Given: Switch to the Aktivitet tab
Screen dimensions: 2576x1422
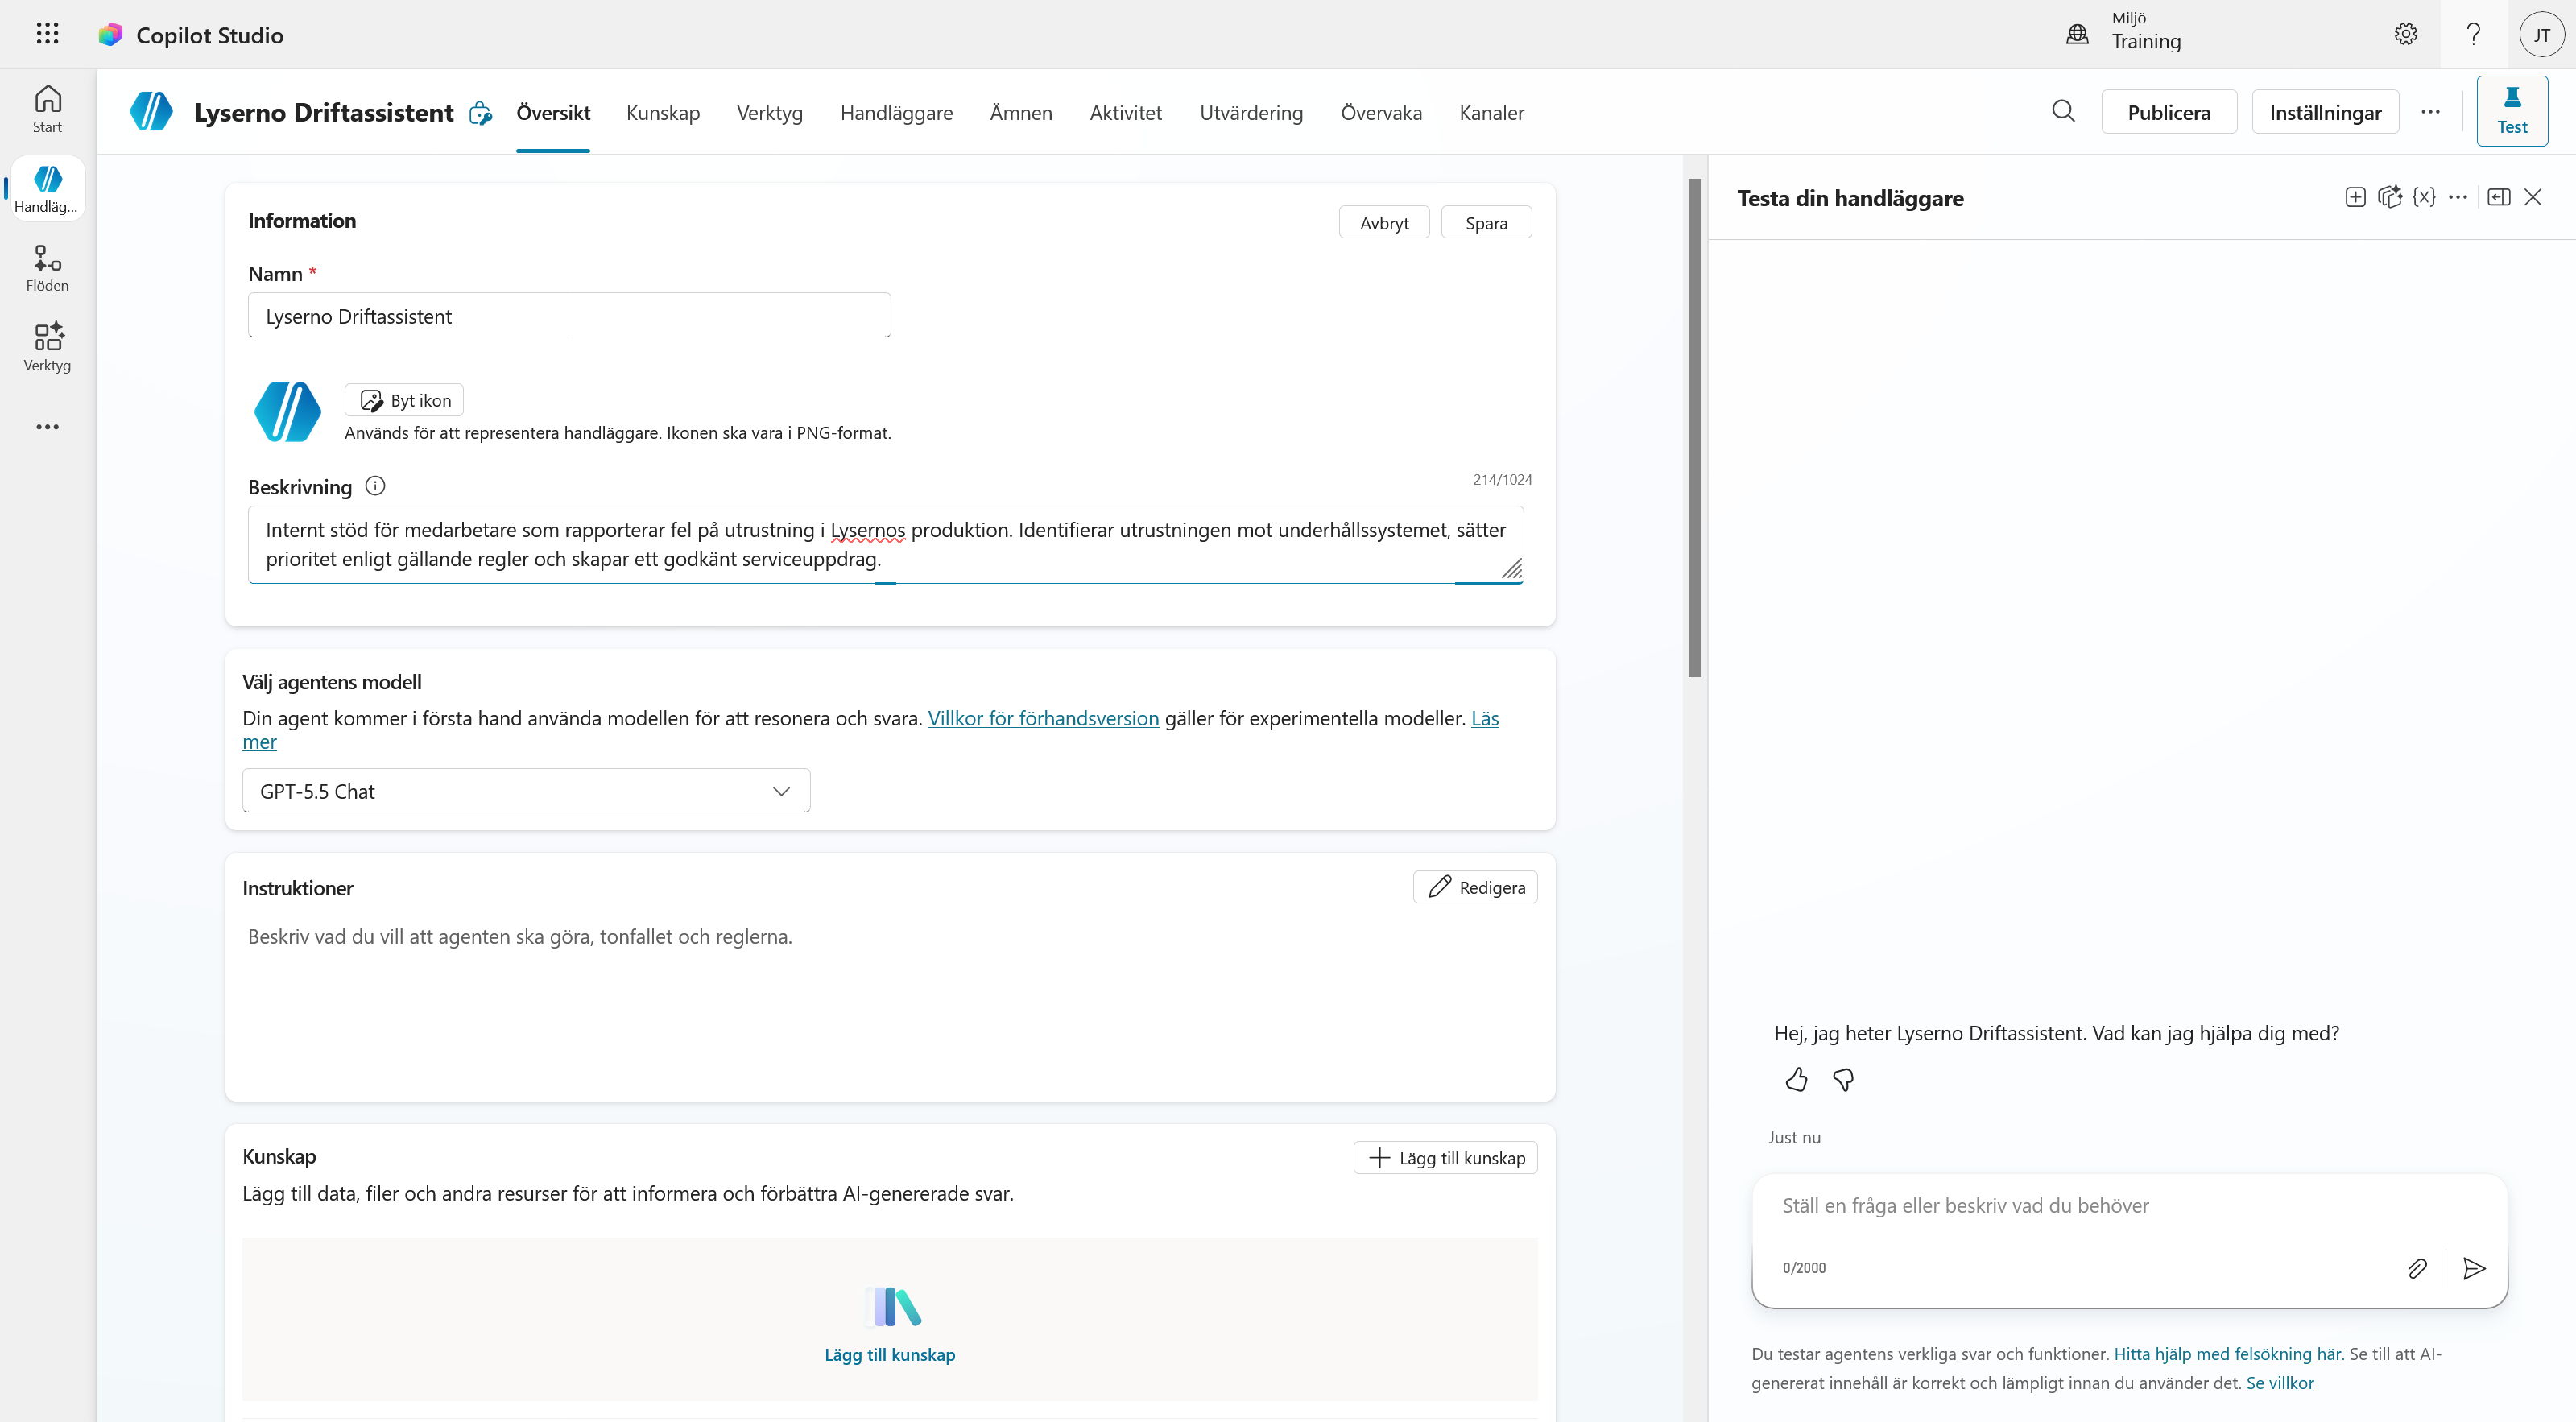Looking at the screenshot, I should click(x=1126, y=112).
